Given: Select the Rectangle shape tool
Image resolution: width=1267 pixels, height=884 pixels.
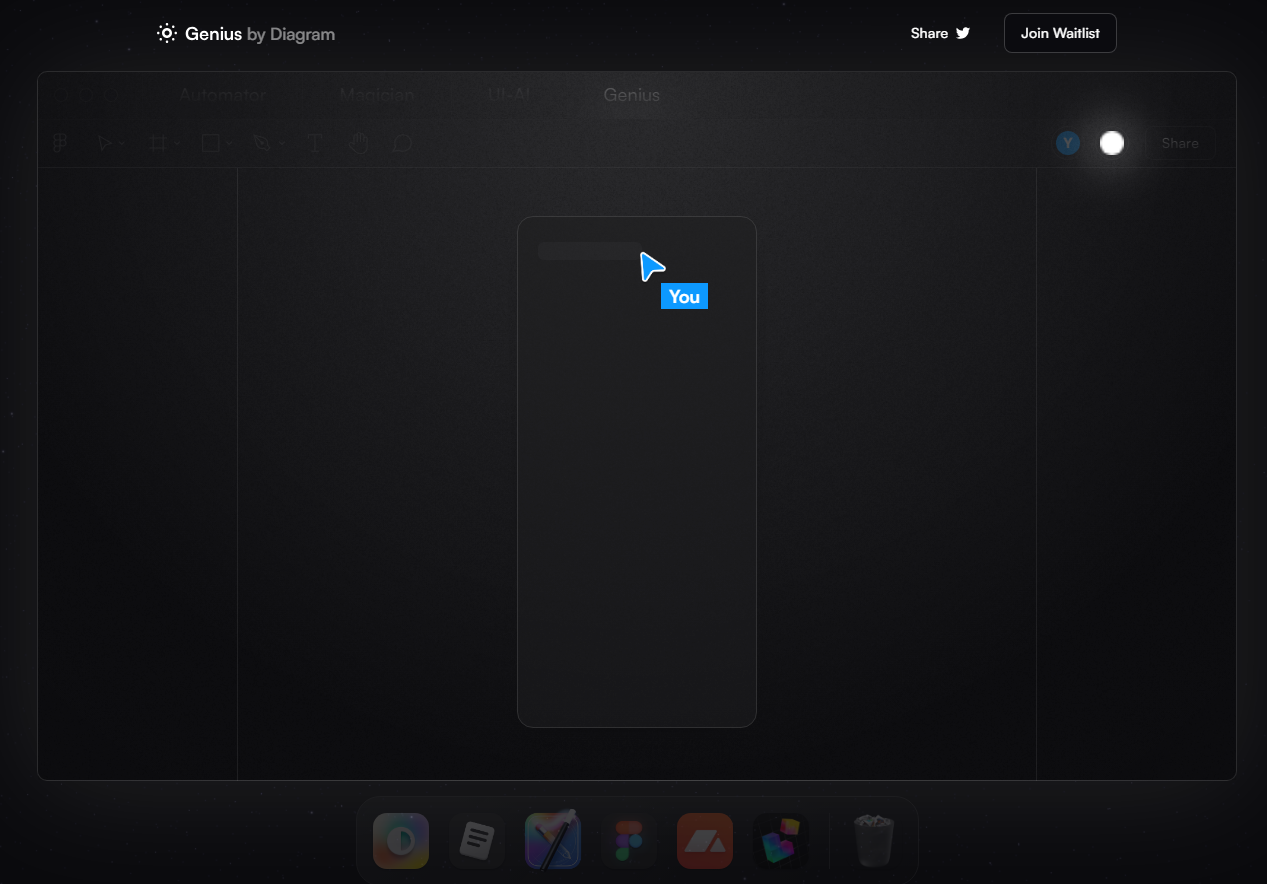Looking at the screenshot, I should (x=211, y=143).
